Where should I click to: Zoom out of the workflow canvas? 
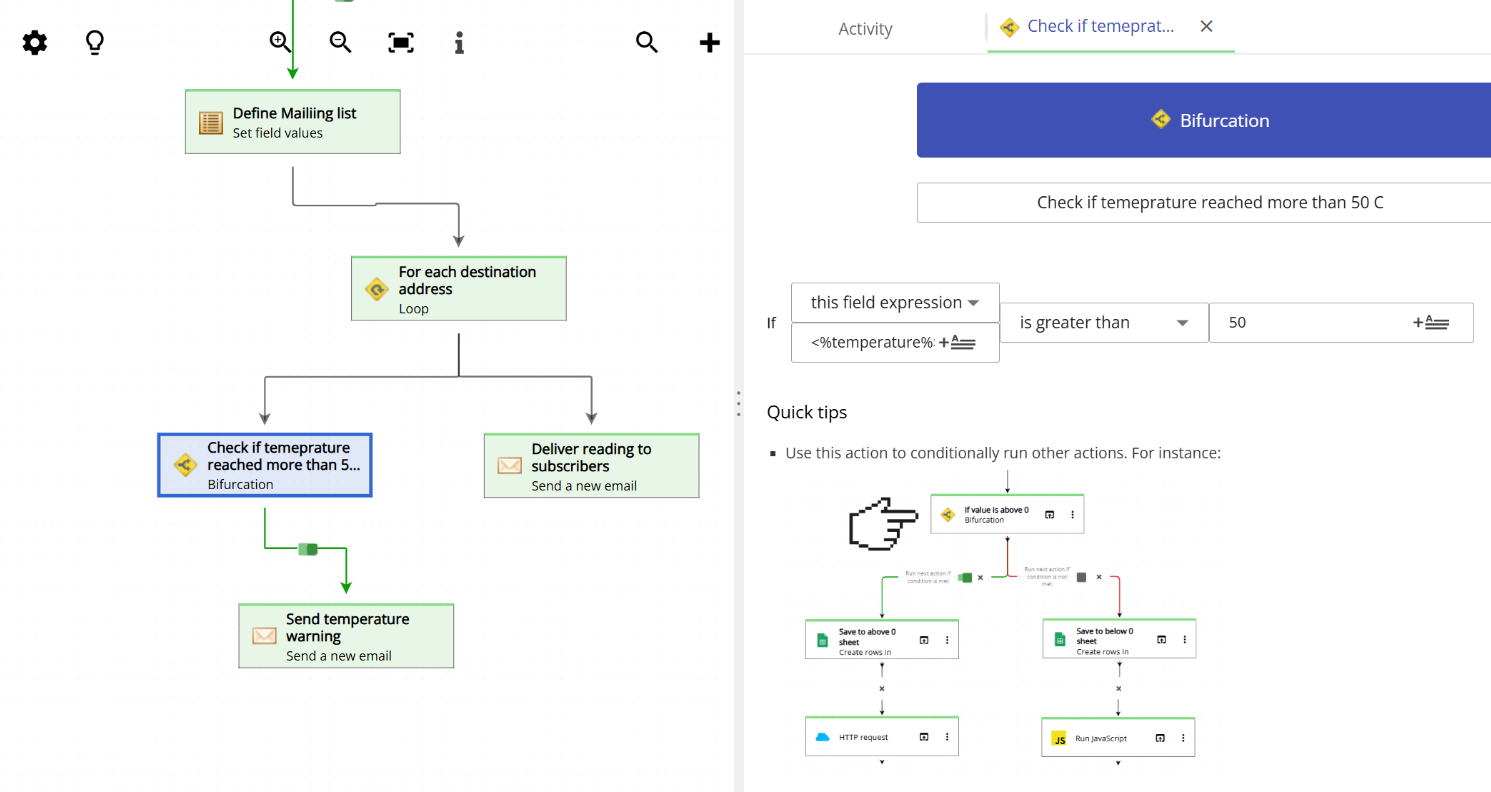coord(339,42)
